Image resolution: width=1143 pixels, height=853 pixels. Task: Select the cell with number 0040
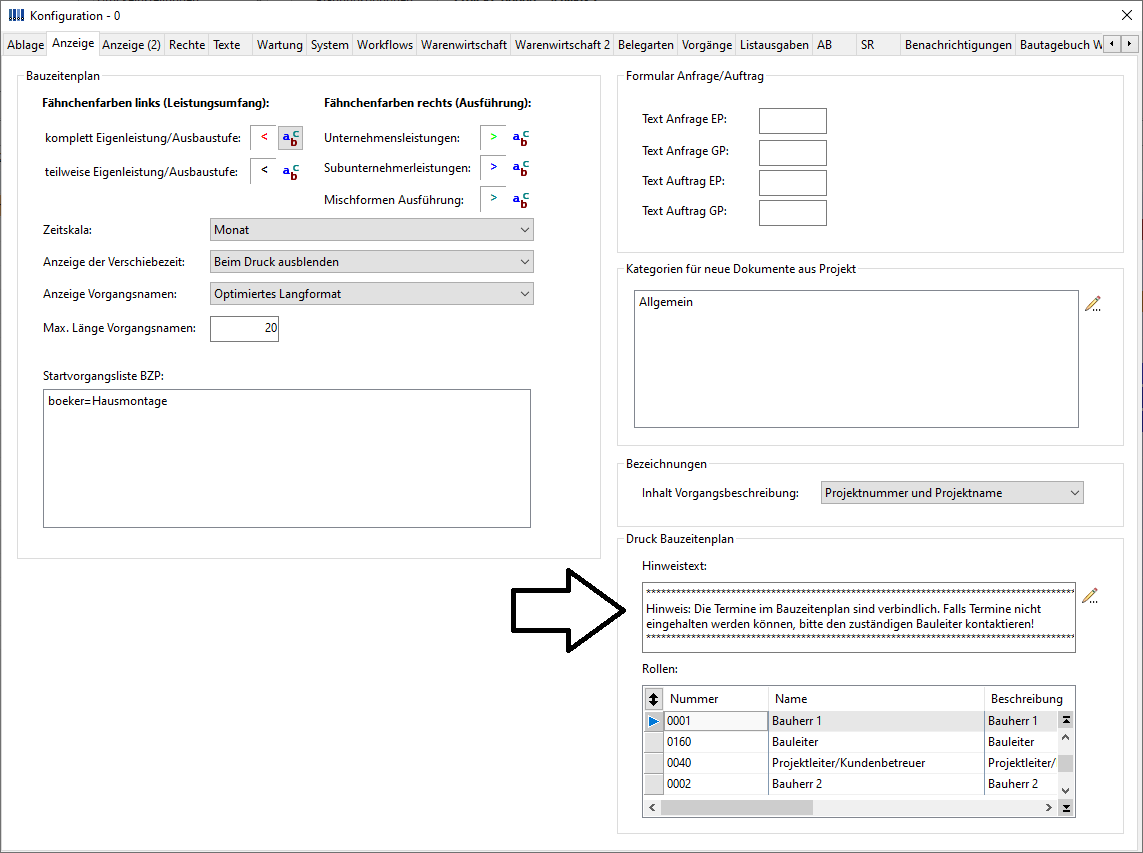[716, 763]
